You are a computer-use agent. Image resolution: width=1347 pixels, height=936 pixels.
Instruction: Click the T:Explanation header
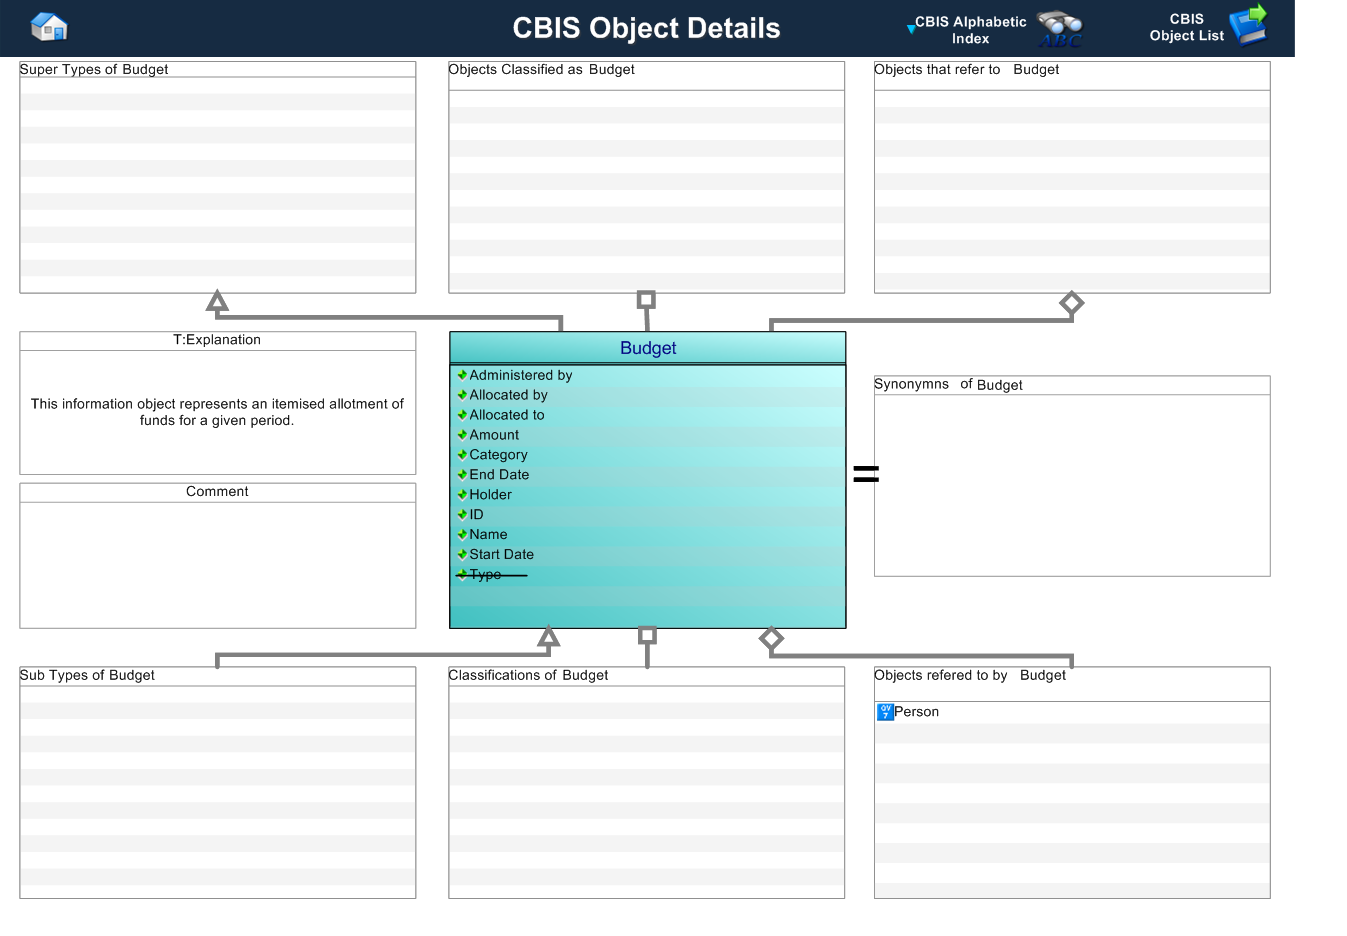coord(217,340)
